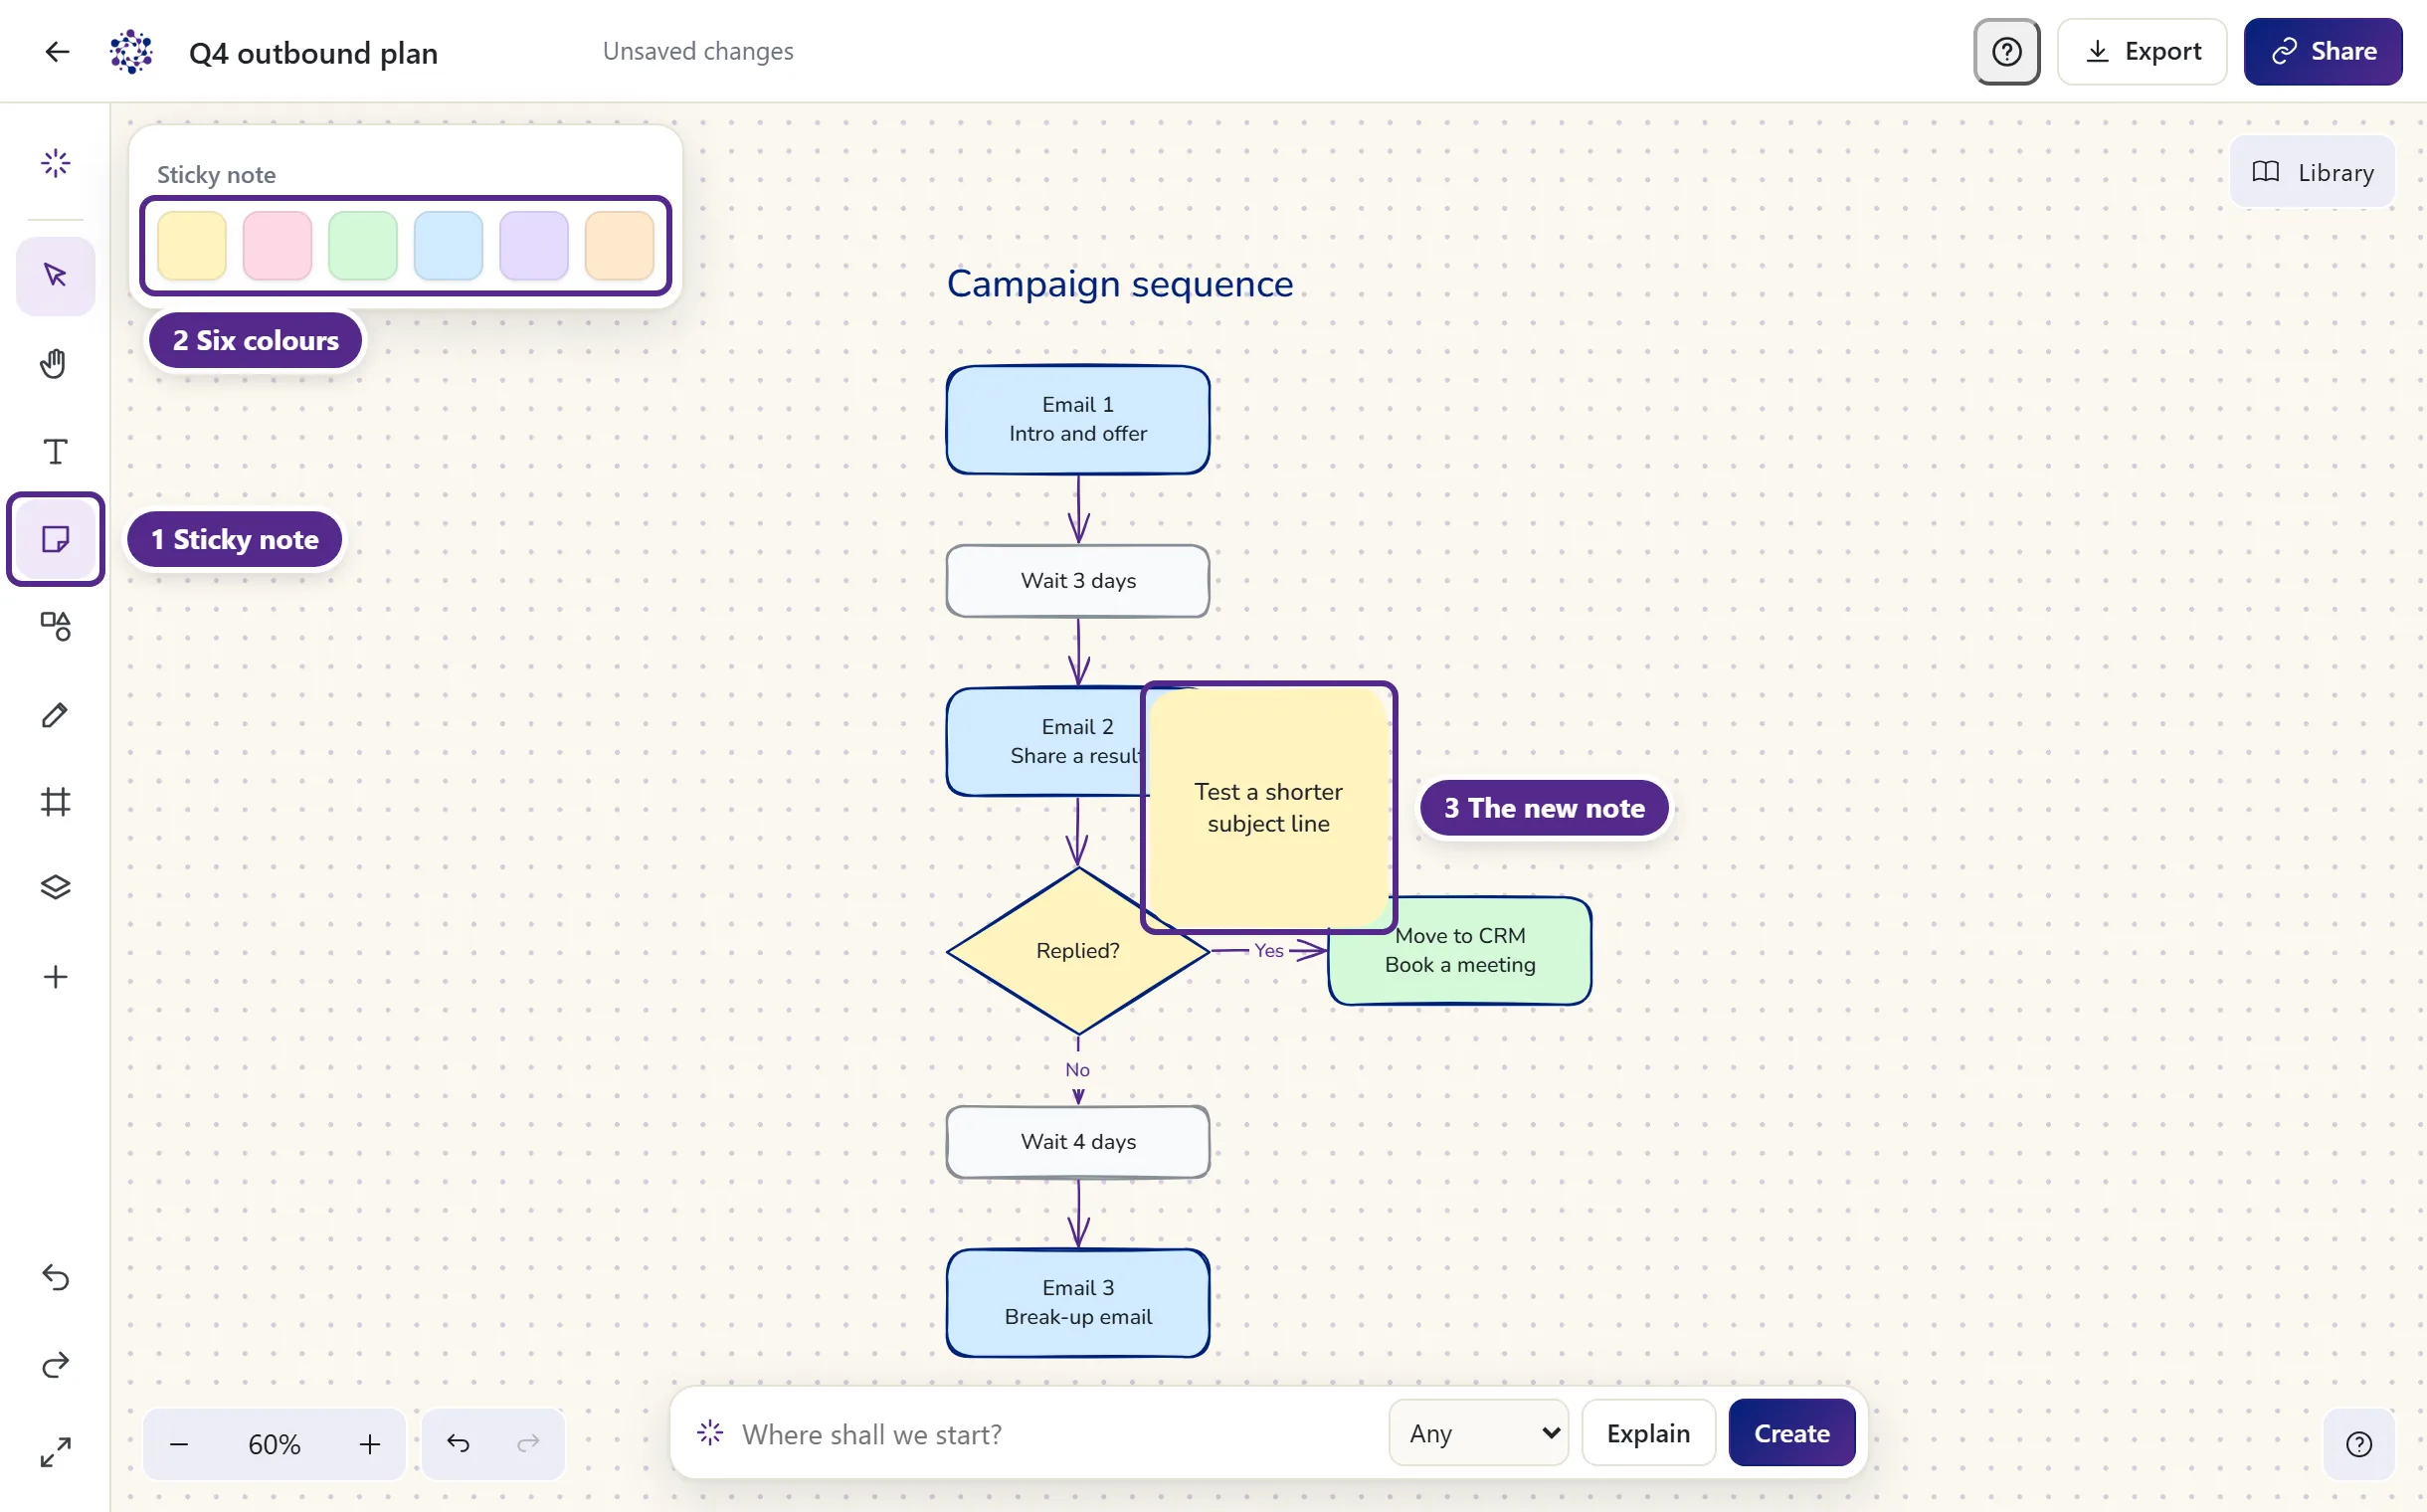Viewport: 2427px width, 1512px height.
Task: Zoom in with the plus button
Action: pos(370,1444)
